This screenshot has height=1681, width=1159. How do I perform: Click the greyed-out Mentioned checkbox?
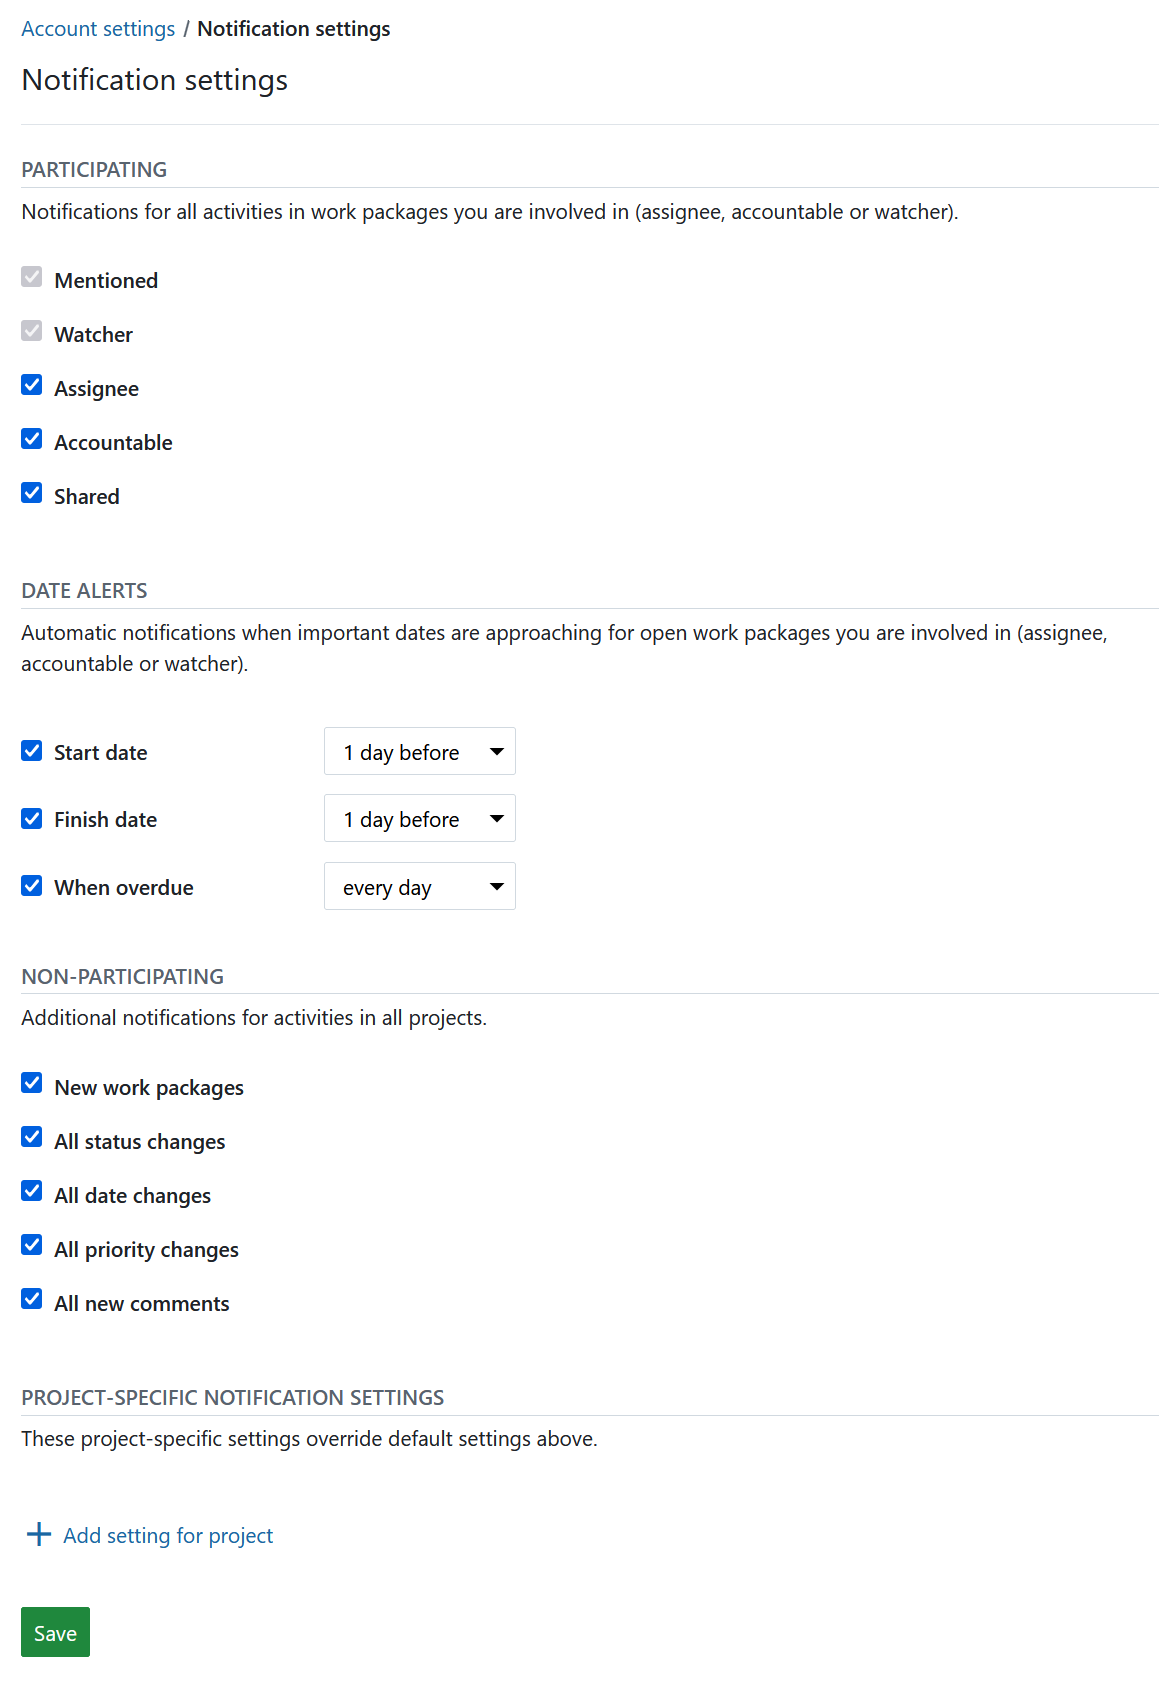[x=31, y=276]
